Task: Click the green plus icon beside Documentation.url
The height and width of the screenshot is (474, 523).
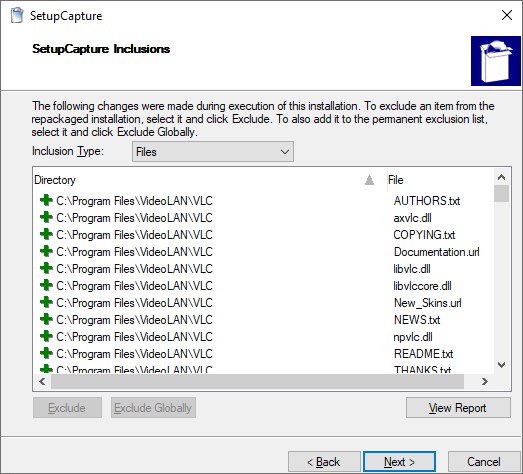Action: [46, 251]
